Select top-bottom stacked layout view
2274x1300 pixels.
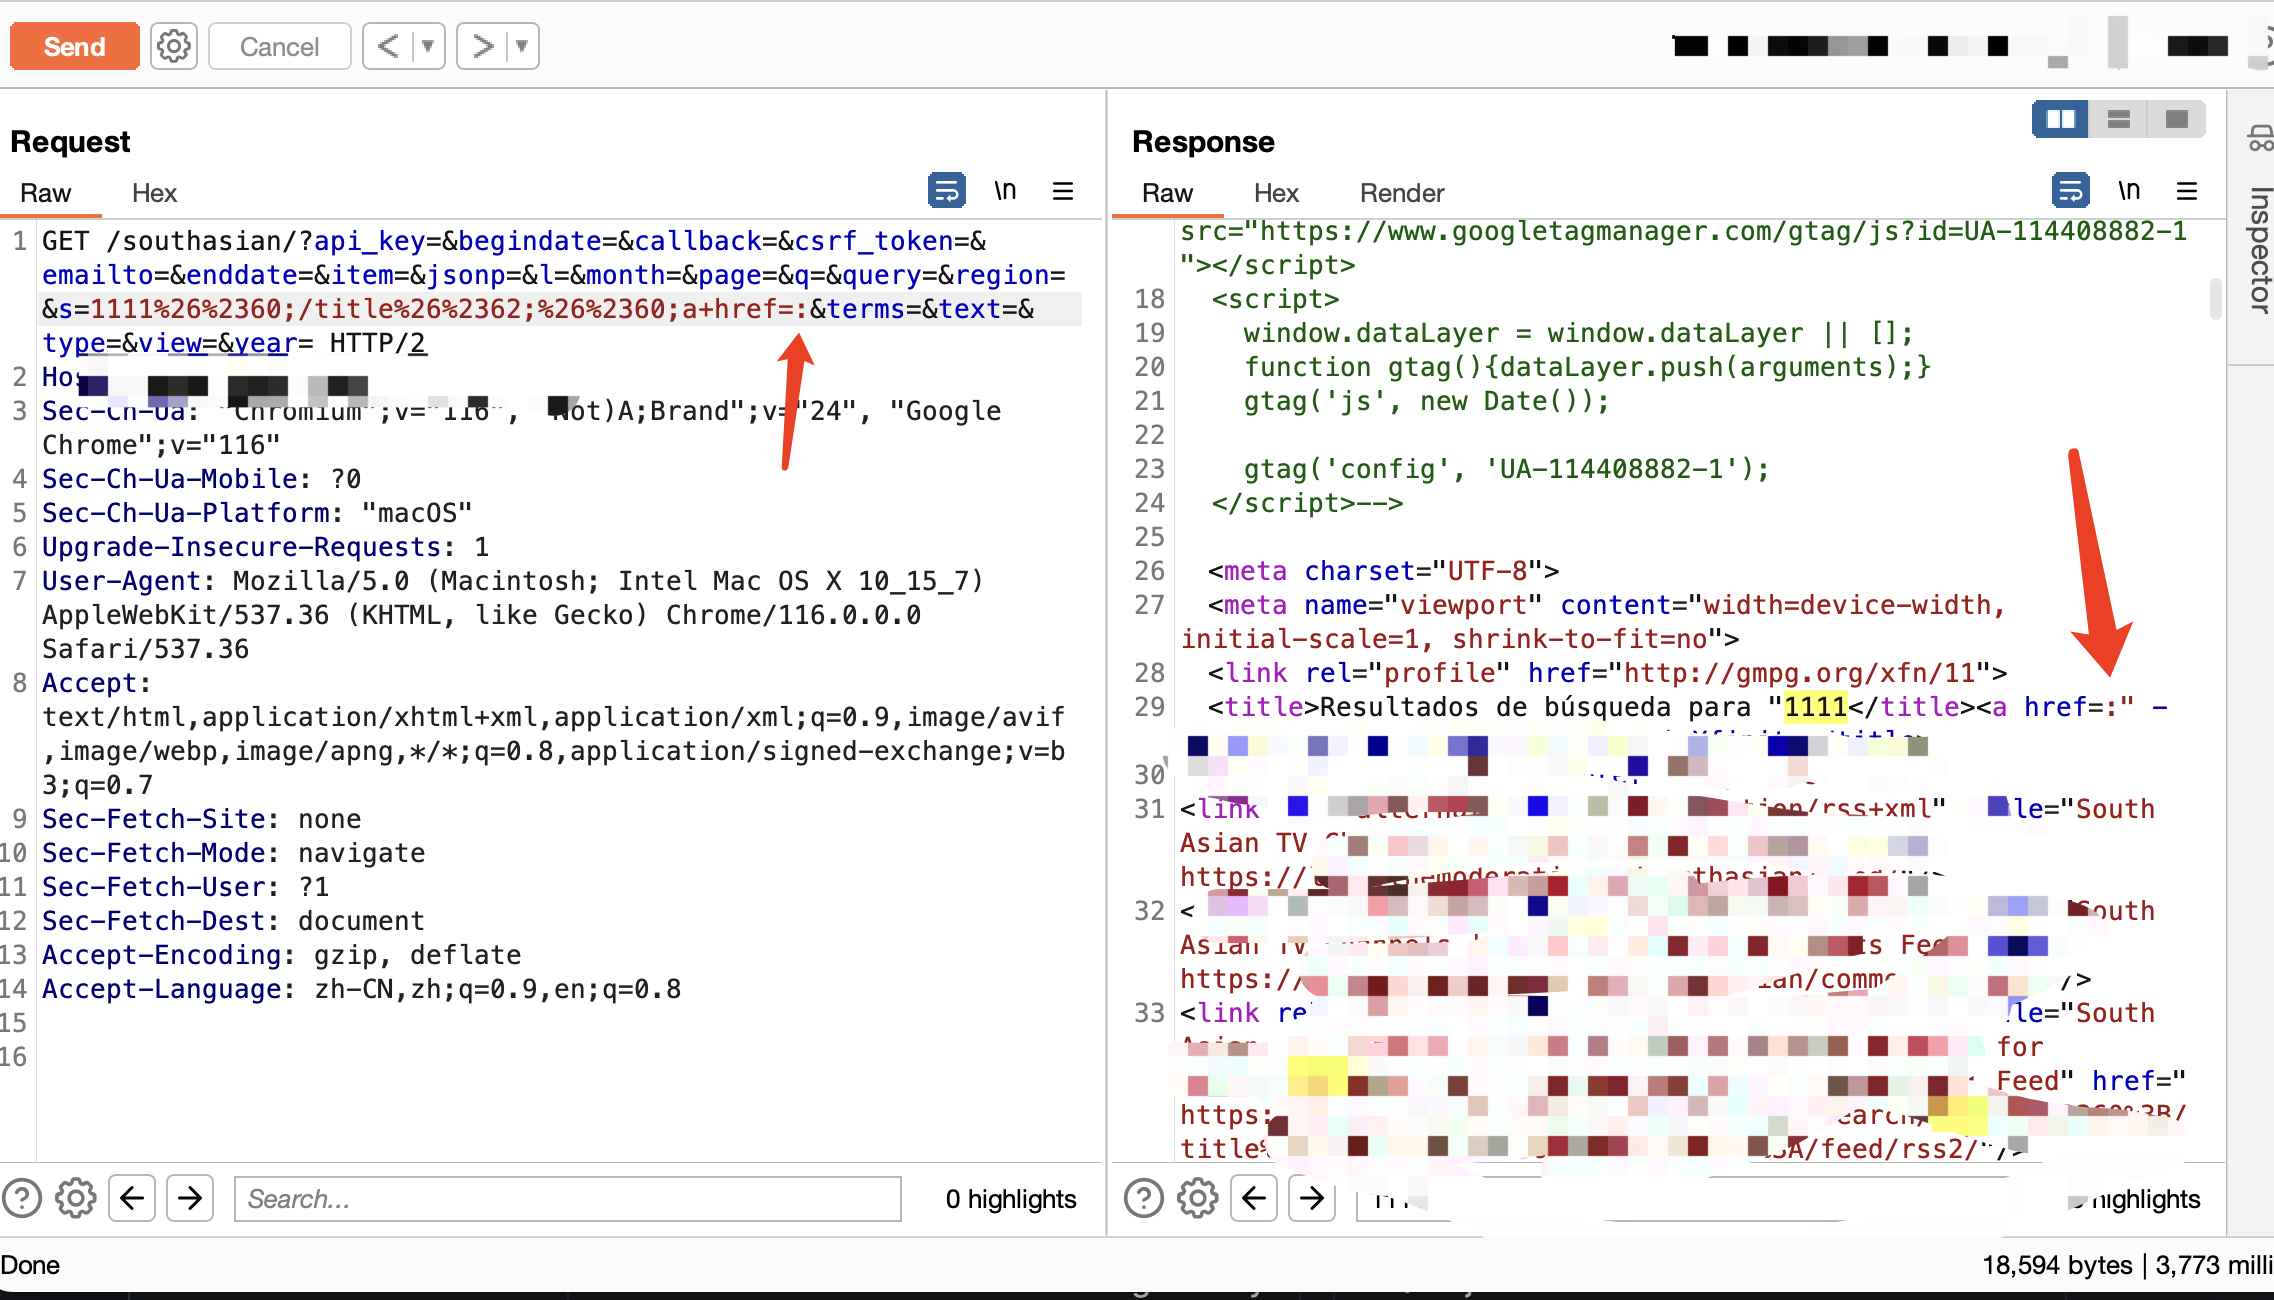click(x=2118, y=120)
